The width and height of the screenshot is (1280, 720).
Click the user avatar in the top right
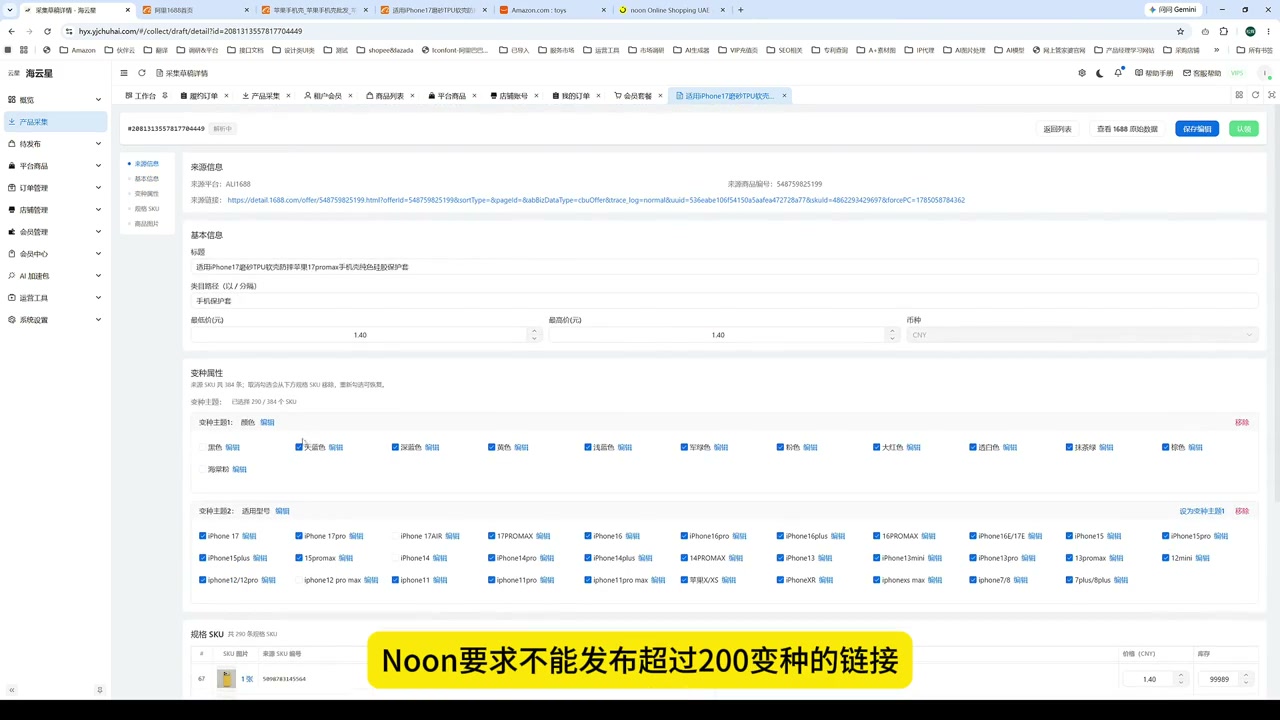1266,73
